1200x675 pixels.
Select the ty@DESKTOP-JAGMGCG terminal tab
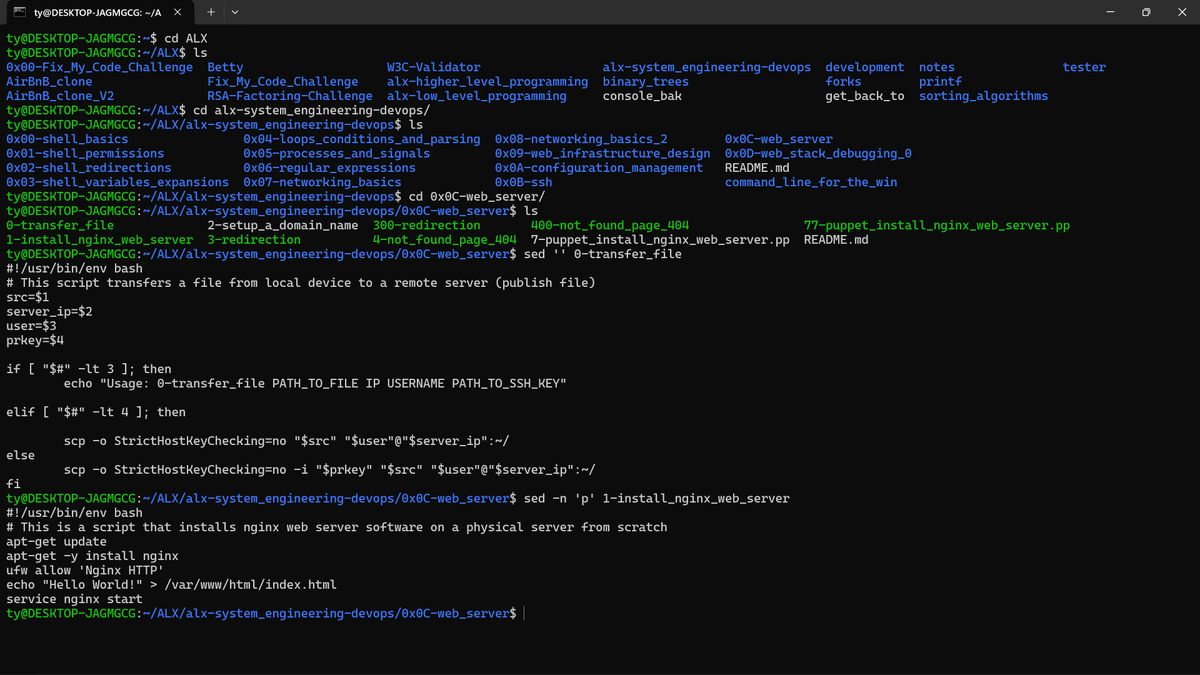[96, 12]
